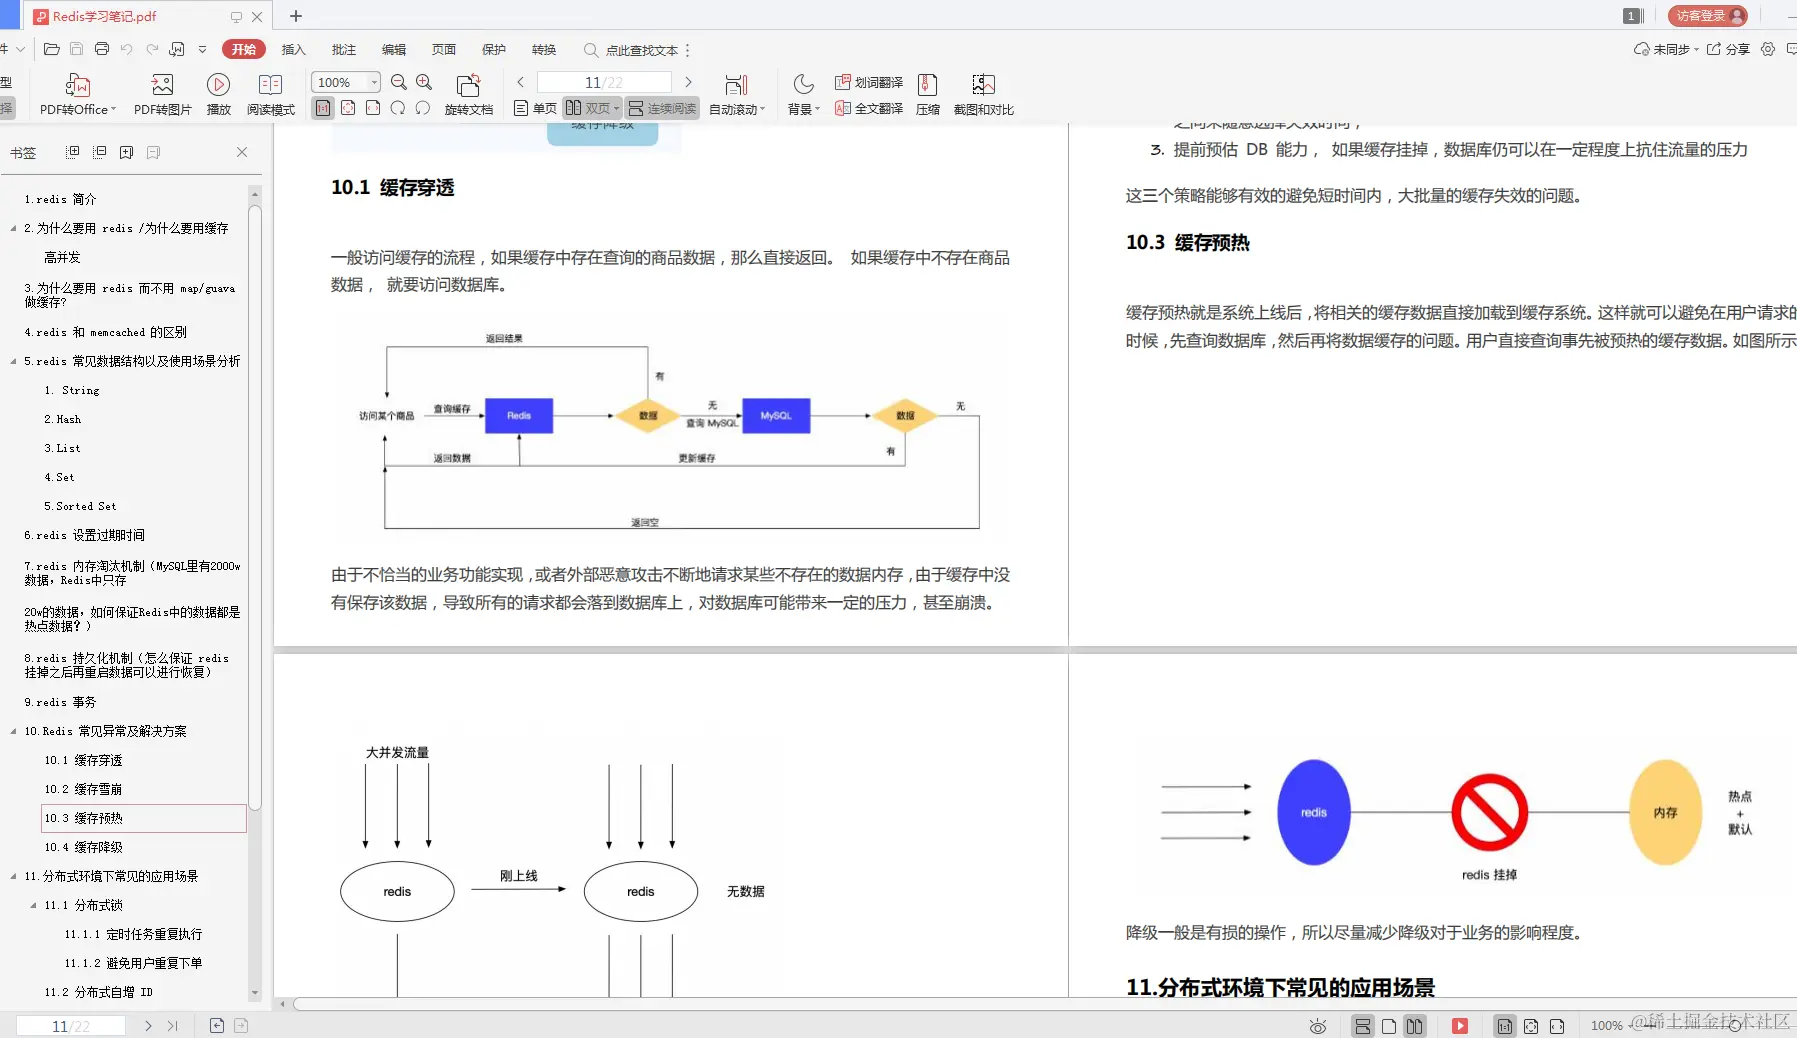Switch to the 插入 tab

click(292, 49)
